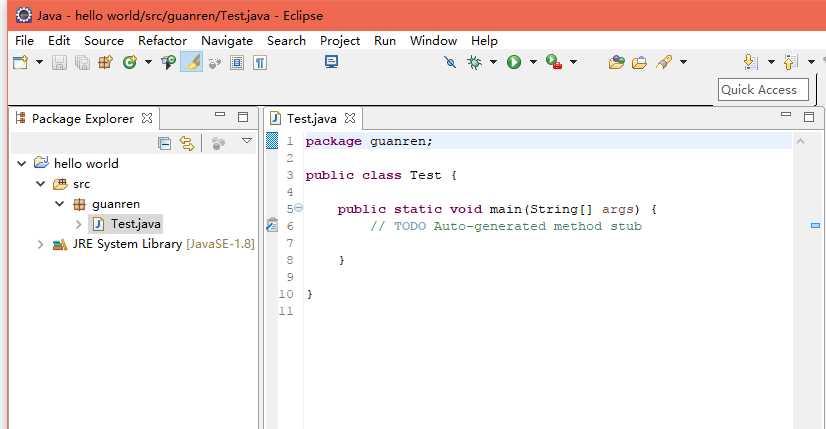Screen dimensions: 826x429
Task: Open the Window menu
Action: click(x=433, y=41)
